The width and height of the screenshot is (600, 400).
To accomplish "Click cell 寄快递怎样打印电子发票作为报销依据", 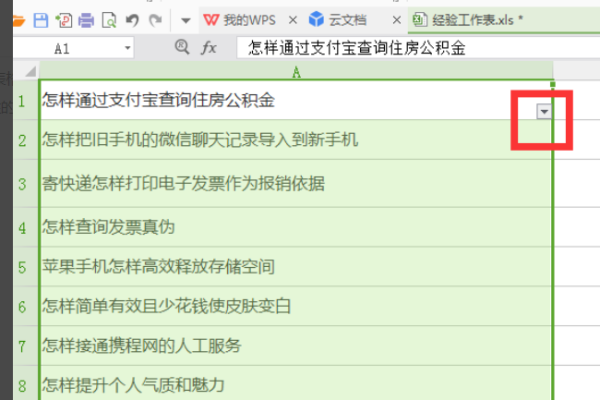I will (295, 184).
